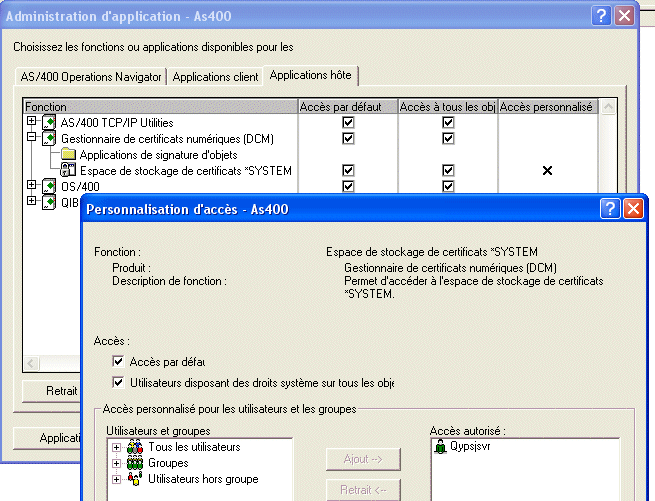Expand the QIB node in function tree

point(31,201)
